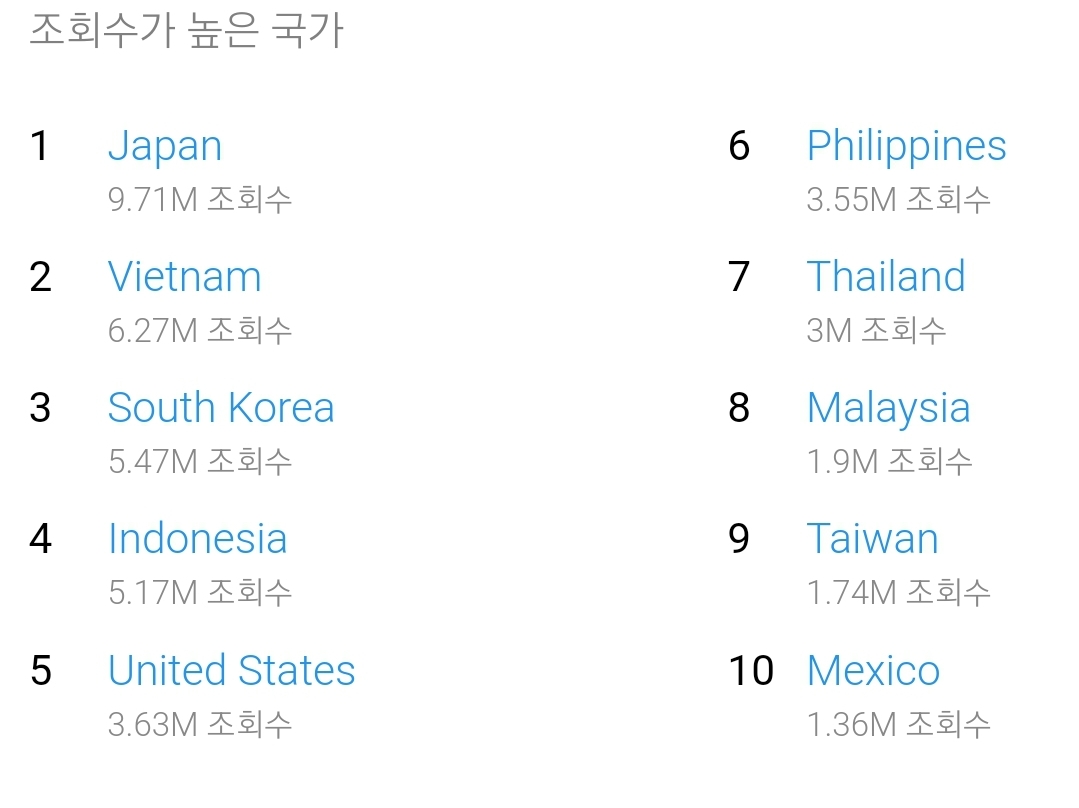Open the Taiwan country link
The image size is (1079, 808).
tap(872, 539)
